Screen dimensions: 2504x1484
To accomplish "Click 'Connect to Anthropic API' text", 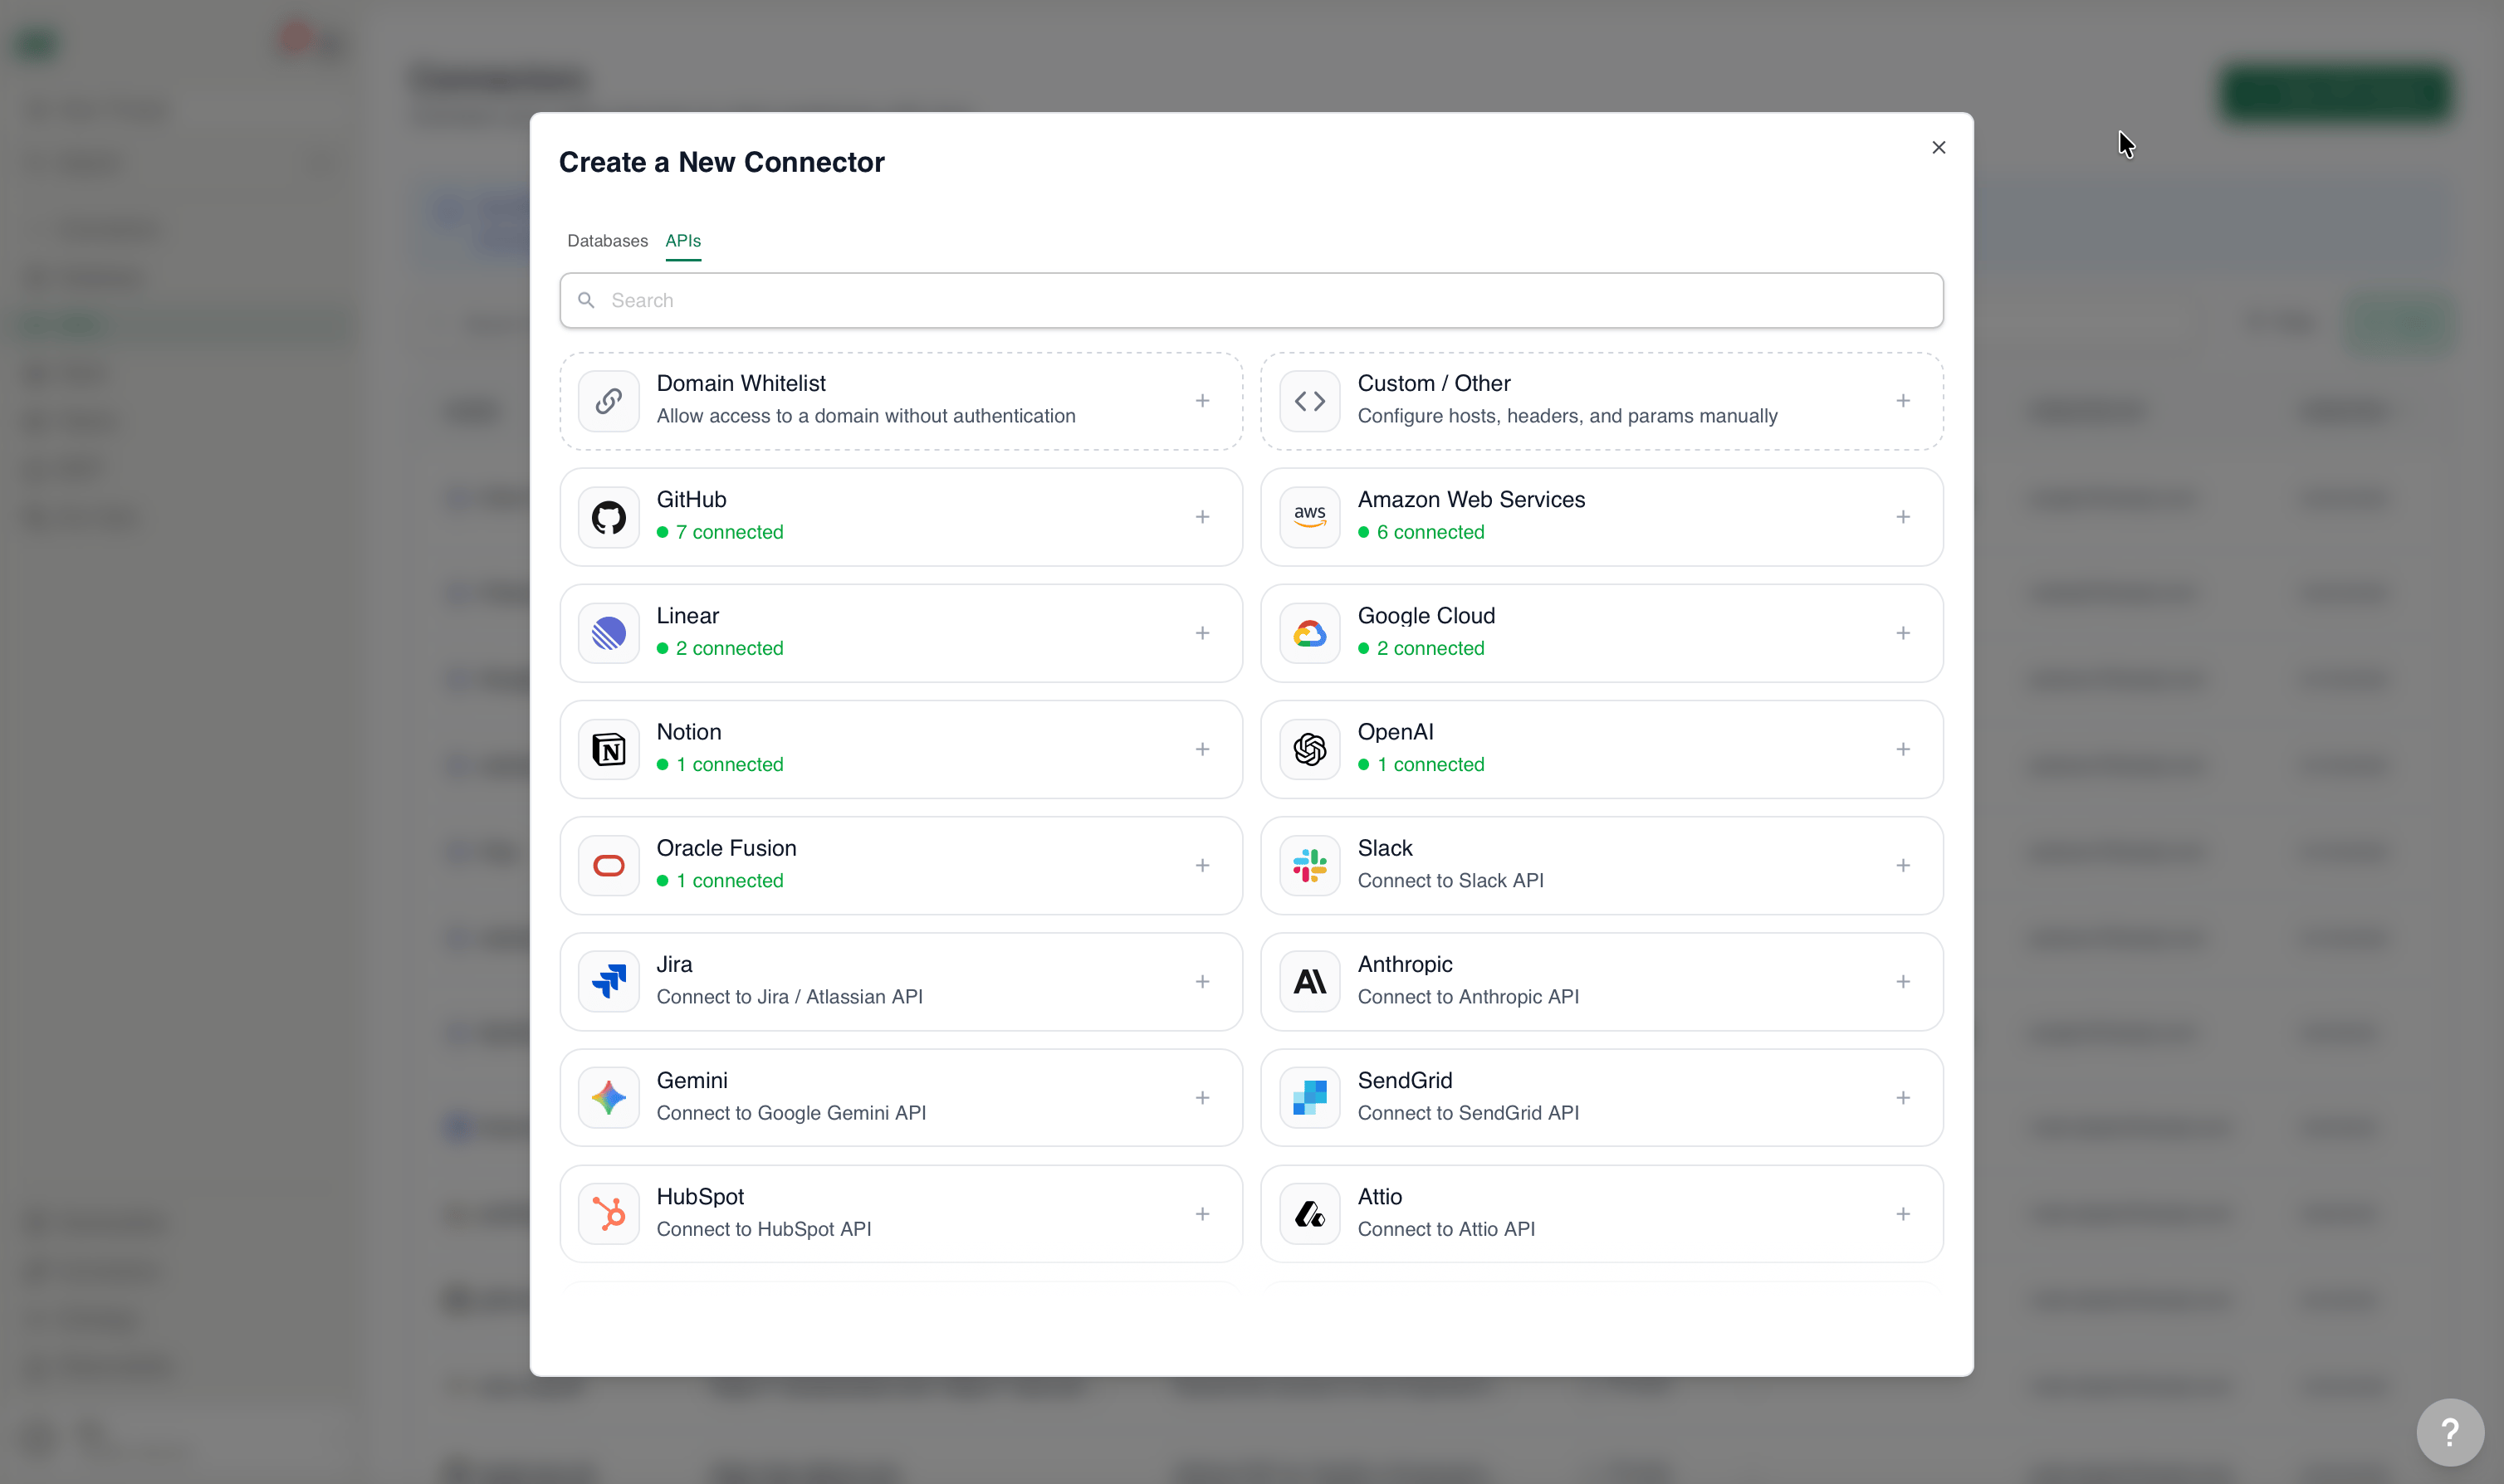I will 1468,996.
